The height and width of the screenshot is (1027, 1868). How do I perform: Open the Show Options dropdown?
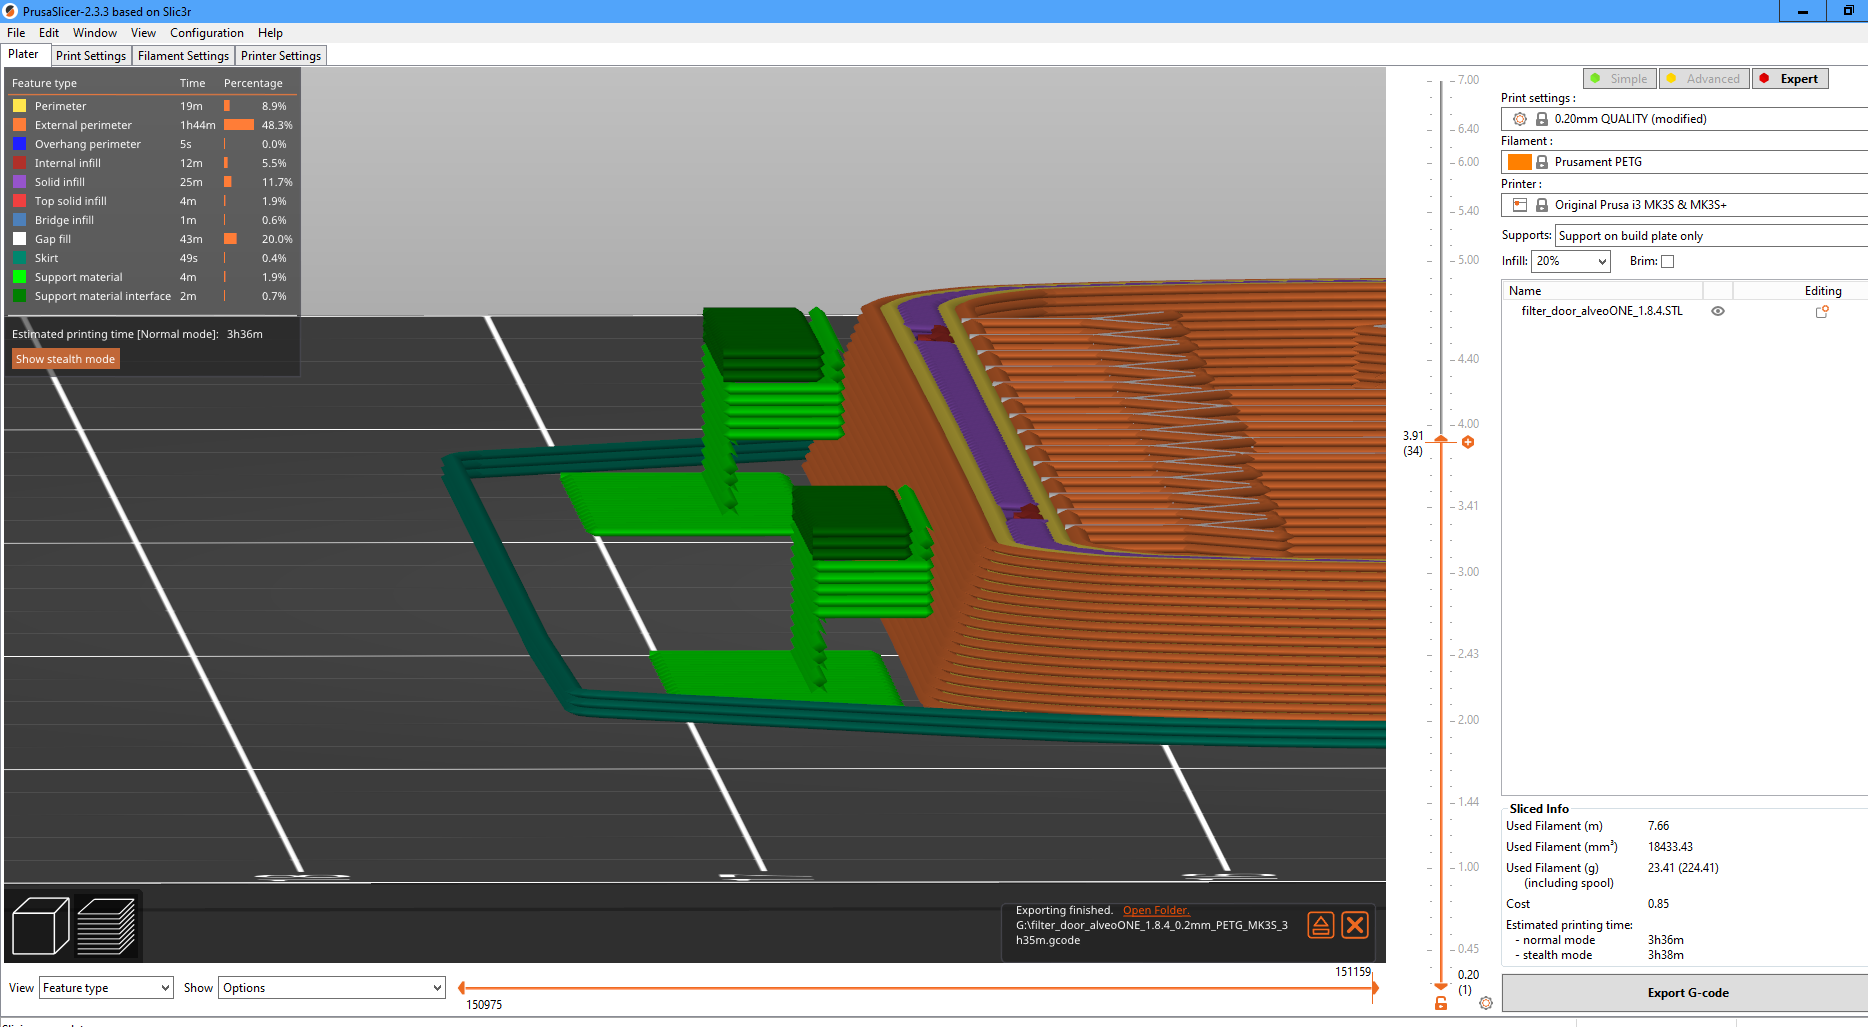click(x=332, y=988)
